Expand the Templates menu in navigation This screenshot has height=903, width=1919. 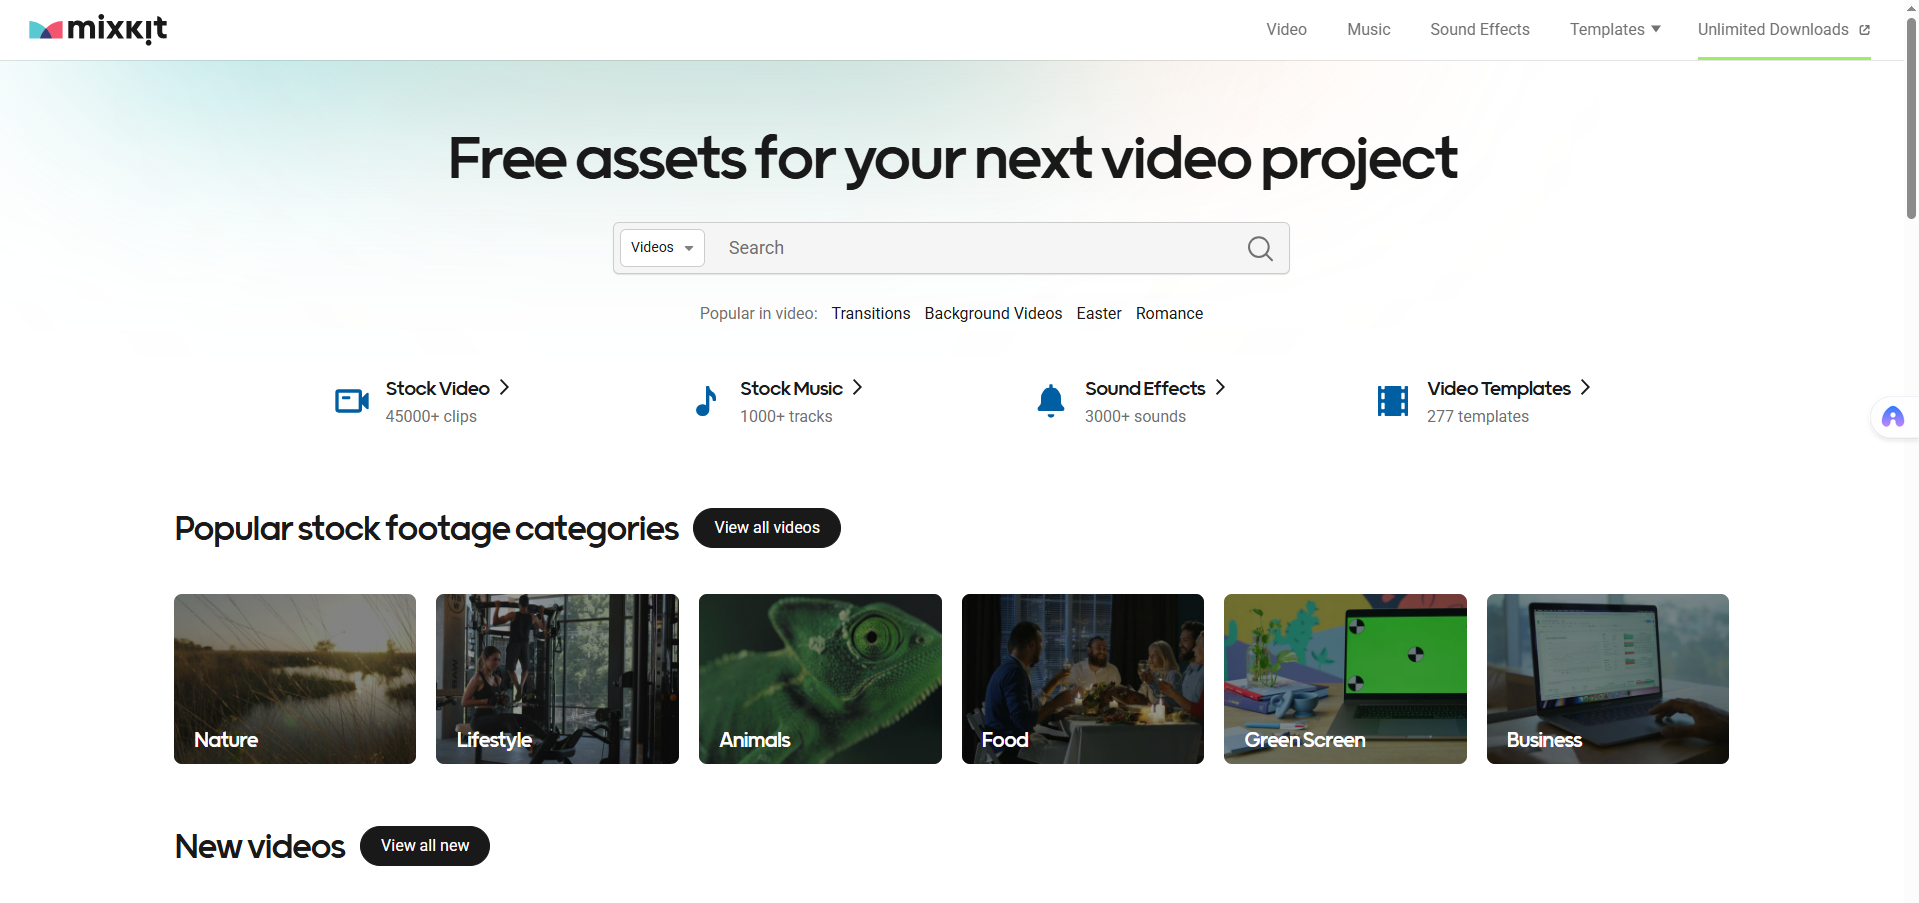coord(1614,30)
